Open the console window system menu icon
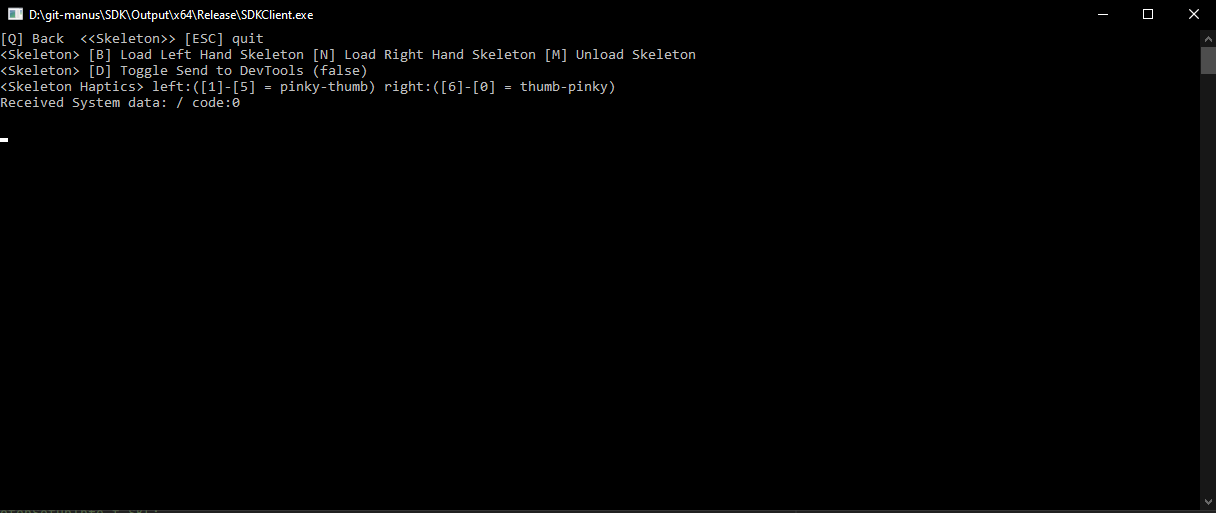 pos(16,14)
